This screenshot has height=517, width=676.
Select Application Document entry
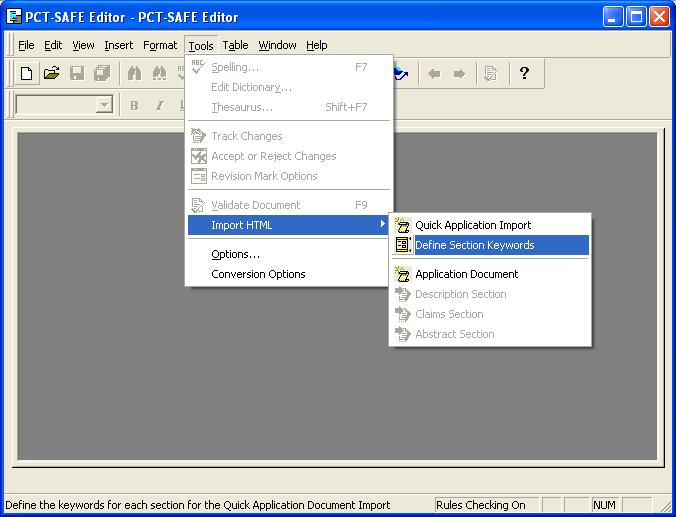(491, 274)
